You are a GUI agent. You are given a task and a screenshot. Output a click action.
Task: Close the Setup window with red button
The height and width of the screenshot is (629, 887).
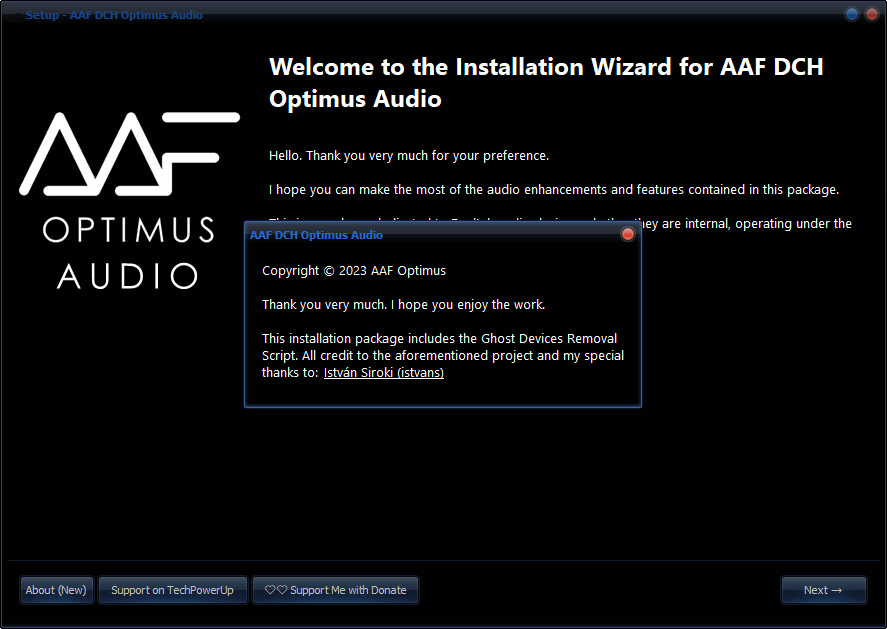(871, 14)
